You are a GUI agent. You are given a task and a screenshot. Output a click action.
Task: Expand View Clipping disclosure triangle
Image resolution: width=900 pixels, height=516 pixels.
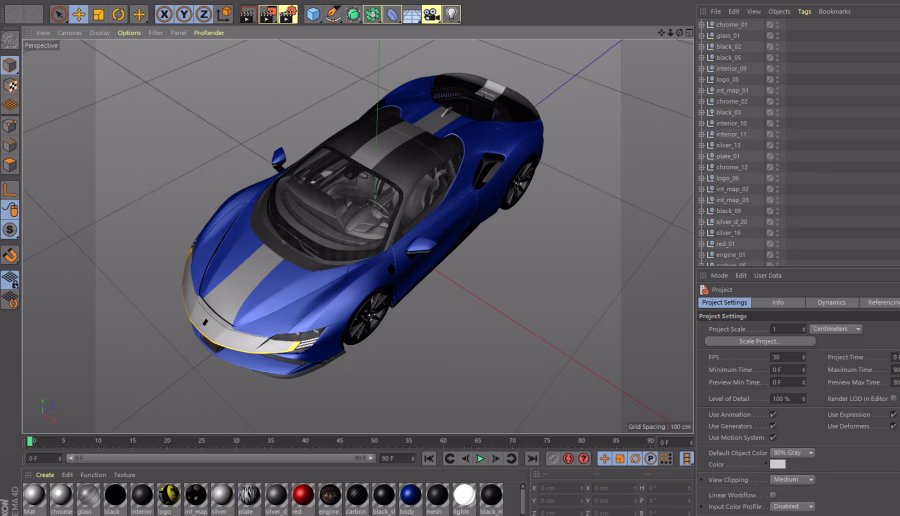702,480
